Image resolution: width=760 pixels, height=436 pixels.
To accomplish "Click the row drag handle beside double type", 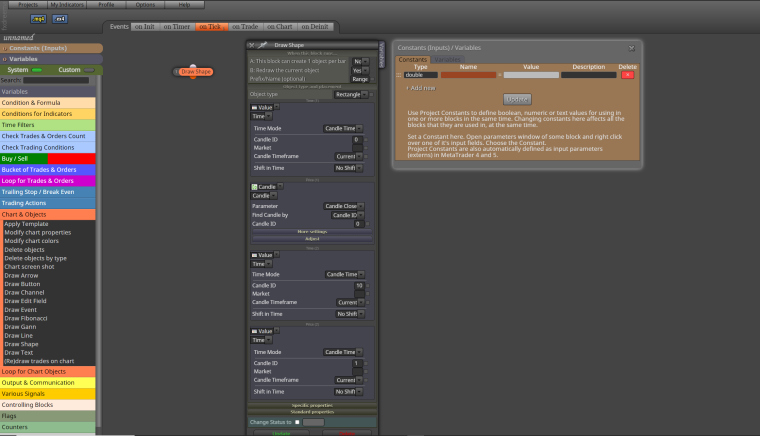I will [x=399, y=75].
